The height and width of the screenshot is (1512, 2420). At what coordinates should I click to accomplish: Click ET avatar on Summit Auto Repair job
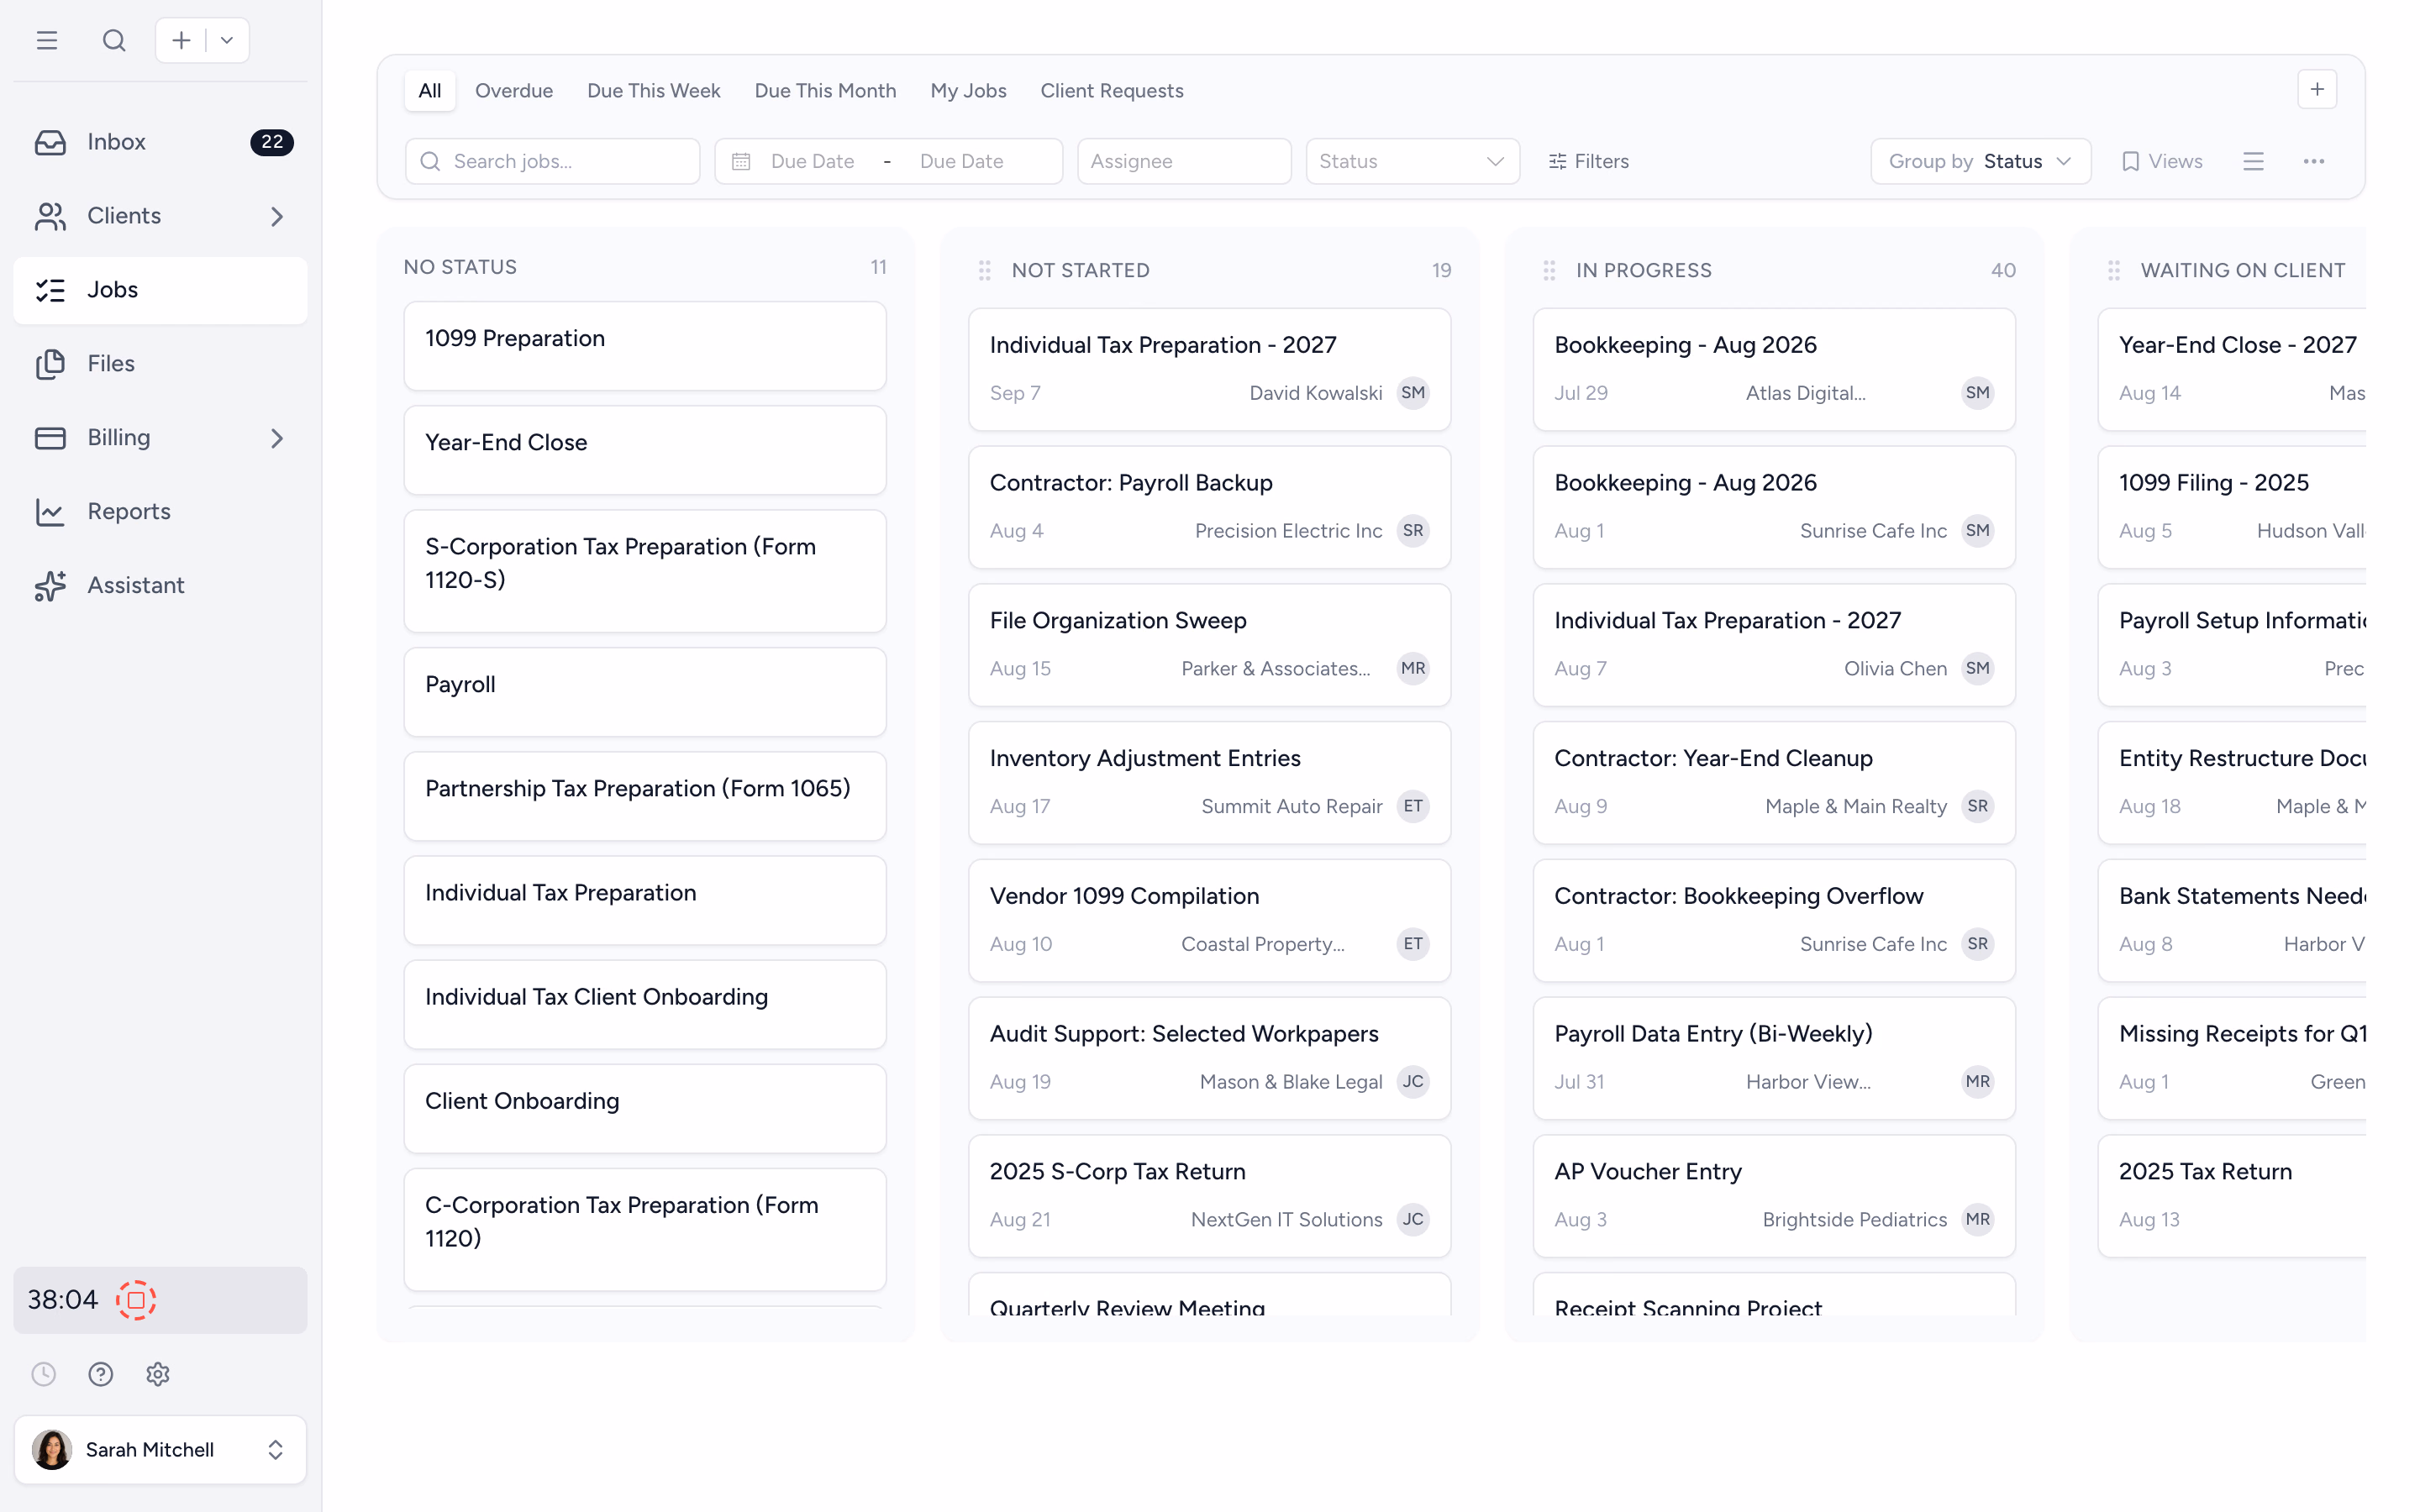1413,806
